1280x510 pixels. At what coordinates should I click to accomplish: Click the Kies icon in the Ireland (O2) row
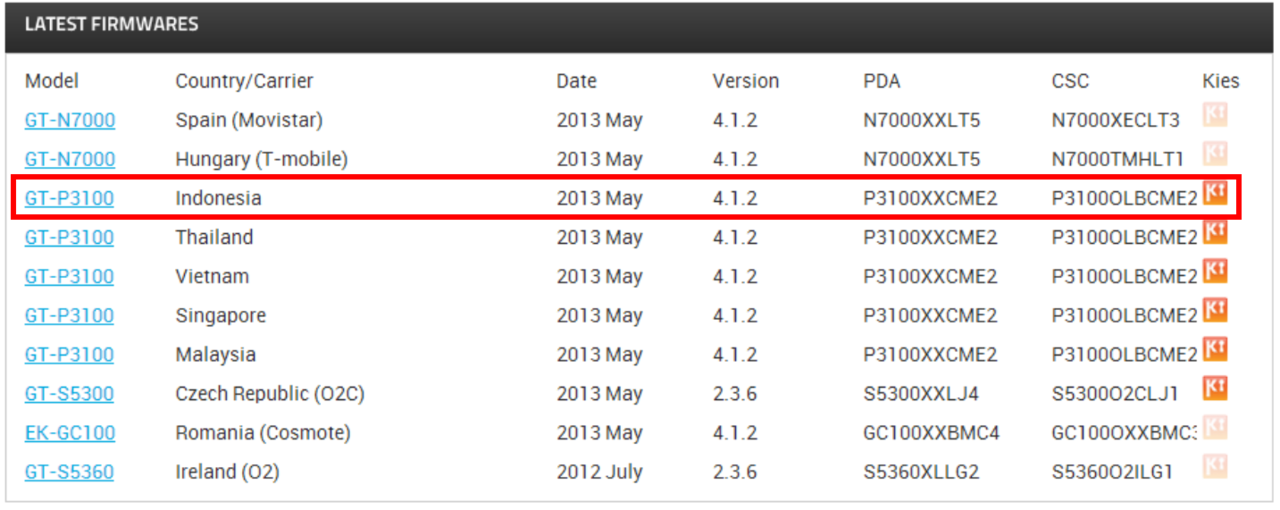point(1215,466)
